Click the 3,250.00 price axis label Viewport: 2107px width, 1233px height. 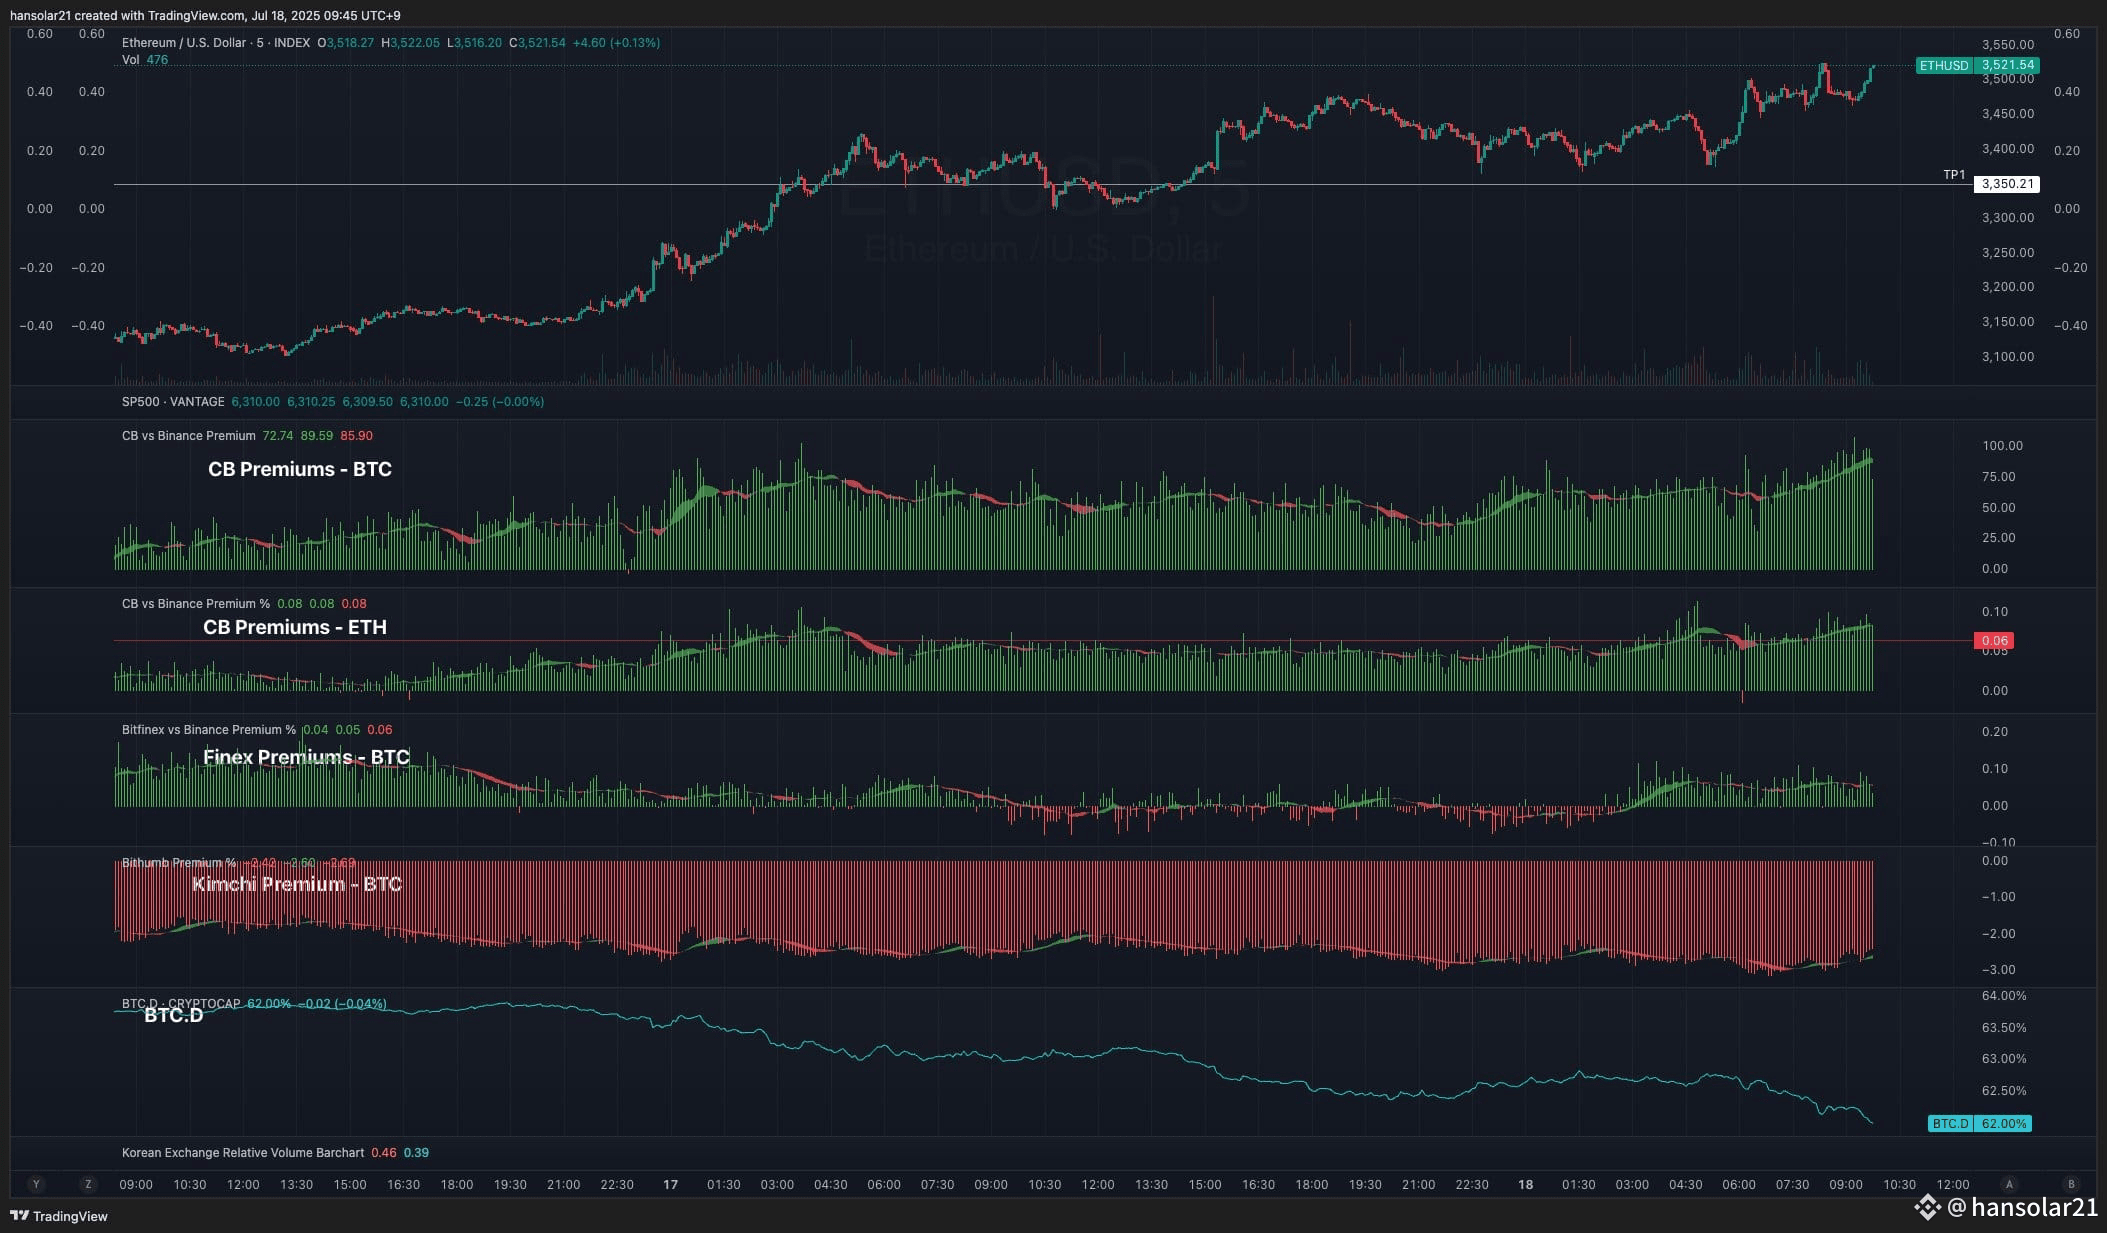point(2008,253)
